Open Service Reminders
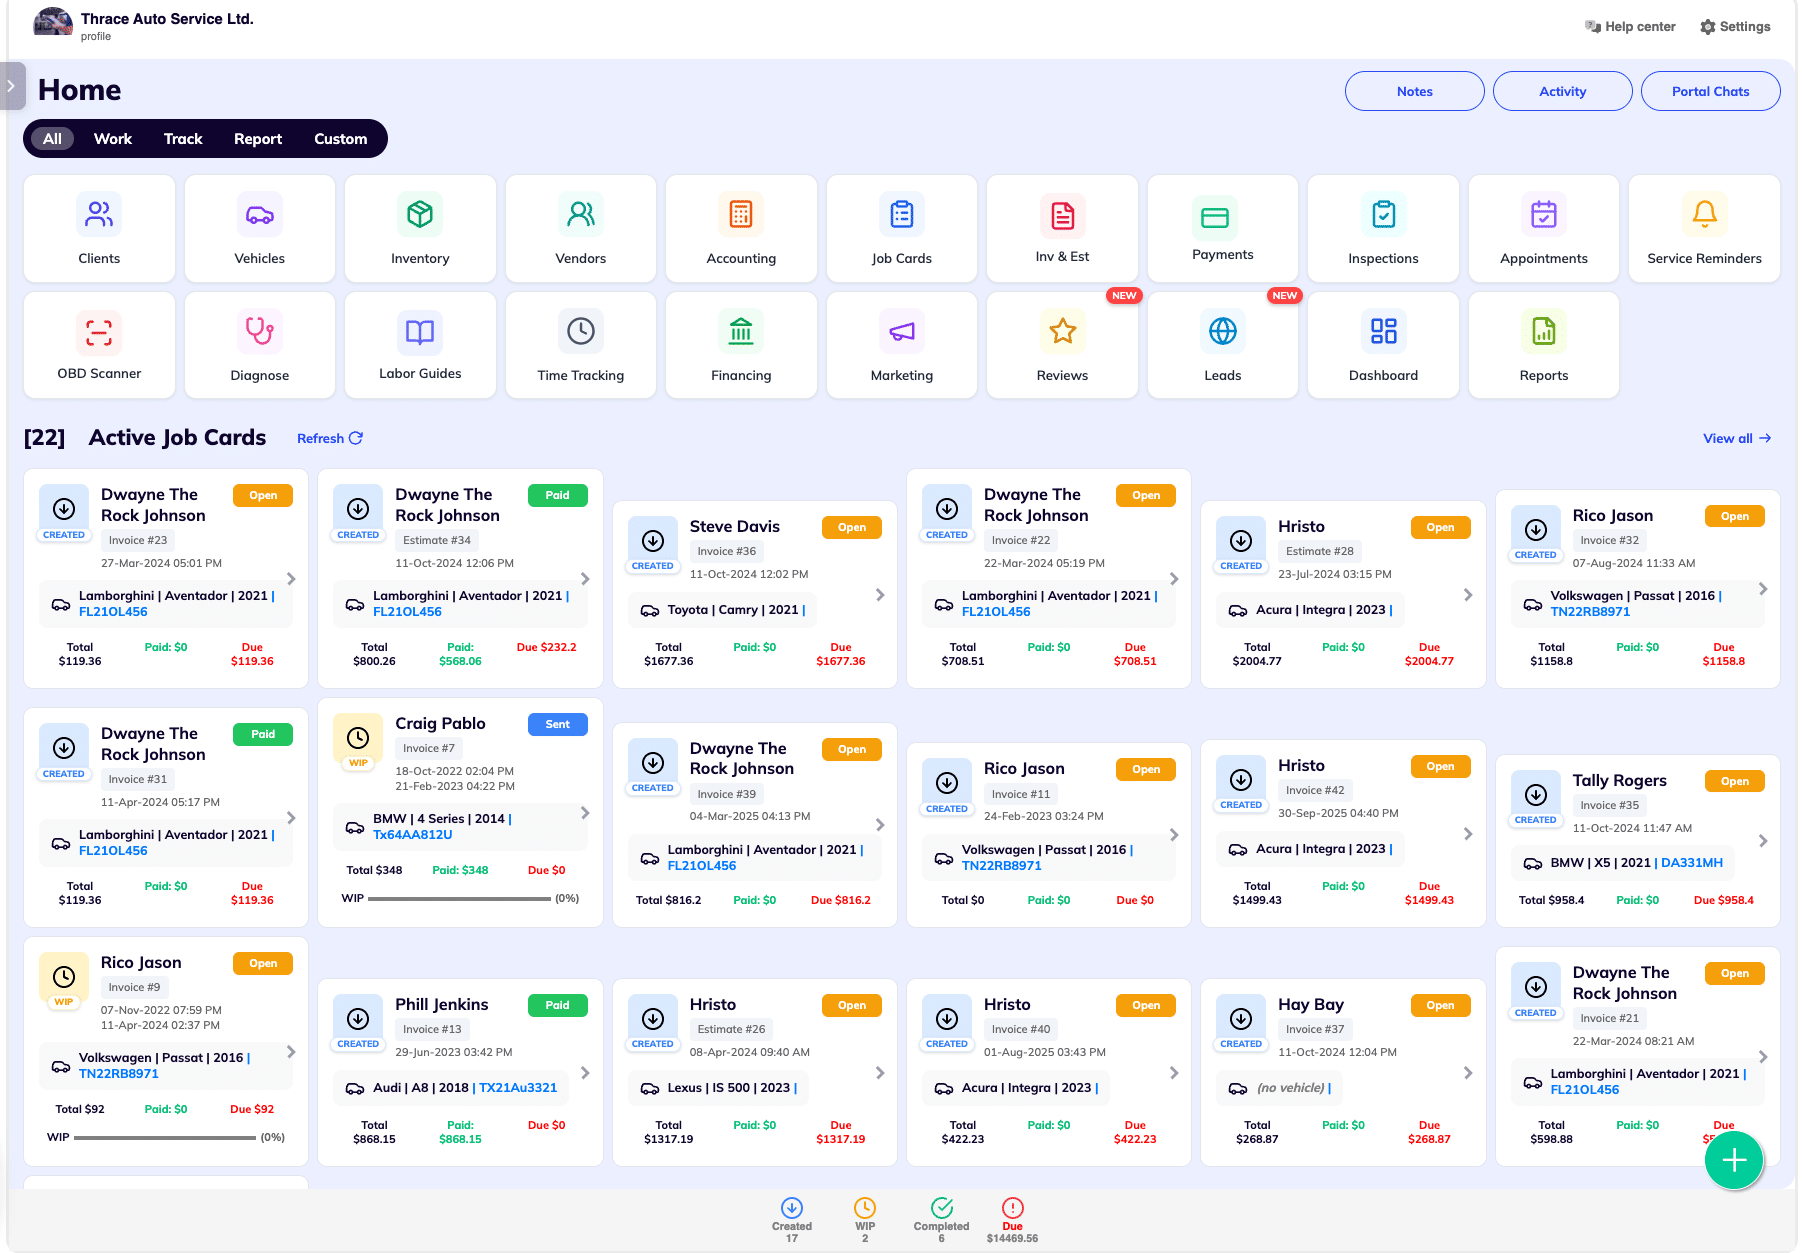 click(1704, 229)
